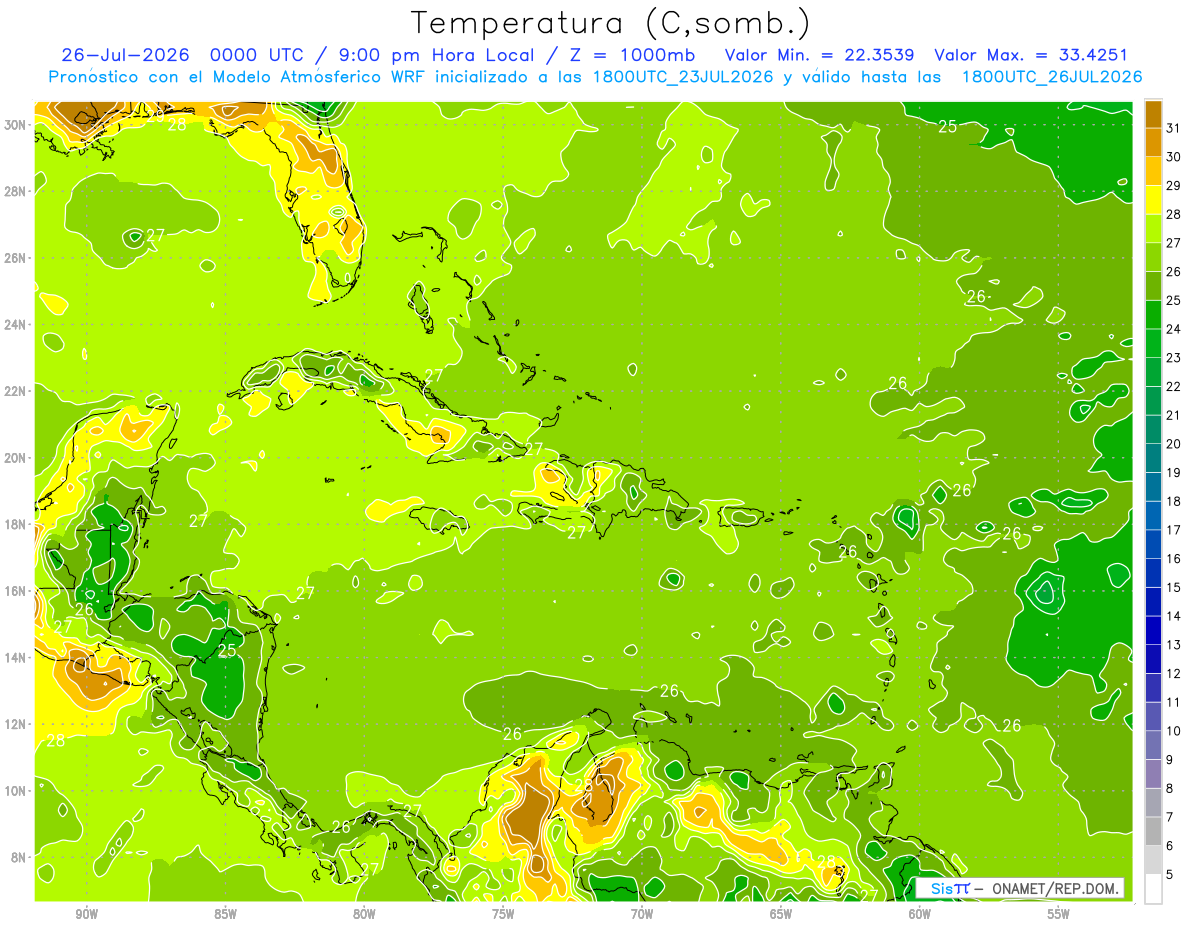The height and width of the screenshot is (927, 1200).
Task: Pick the bright yellow swatch between 28 and 29
Action: (1153, 199)
